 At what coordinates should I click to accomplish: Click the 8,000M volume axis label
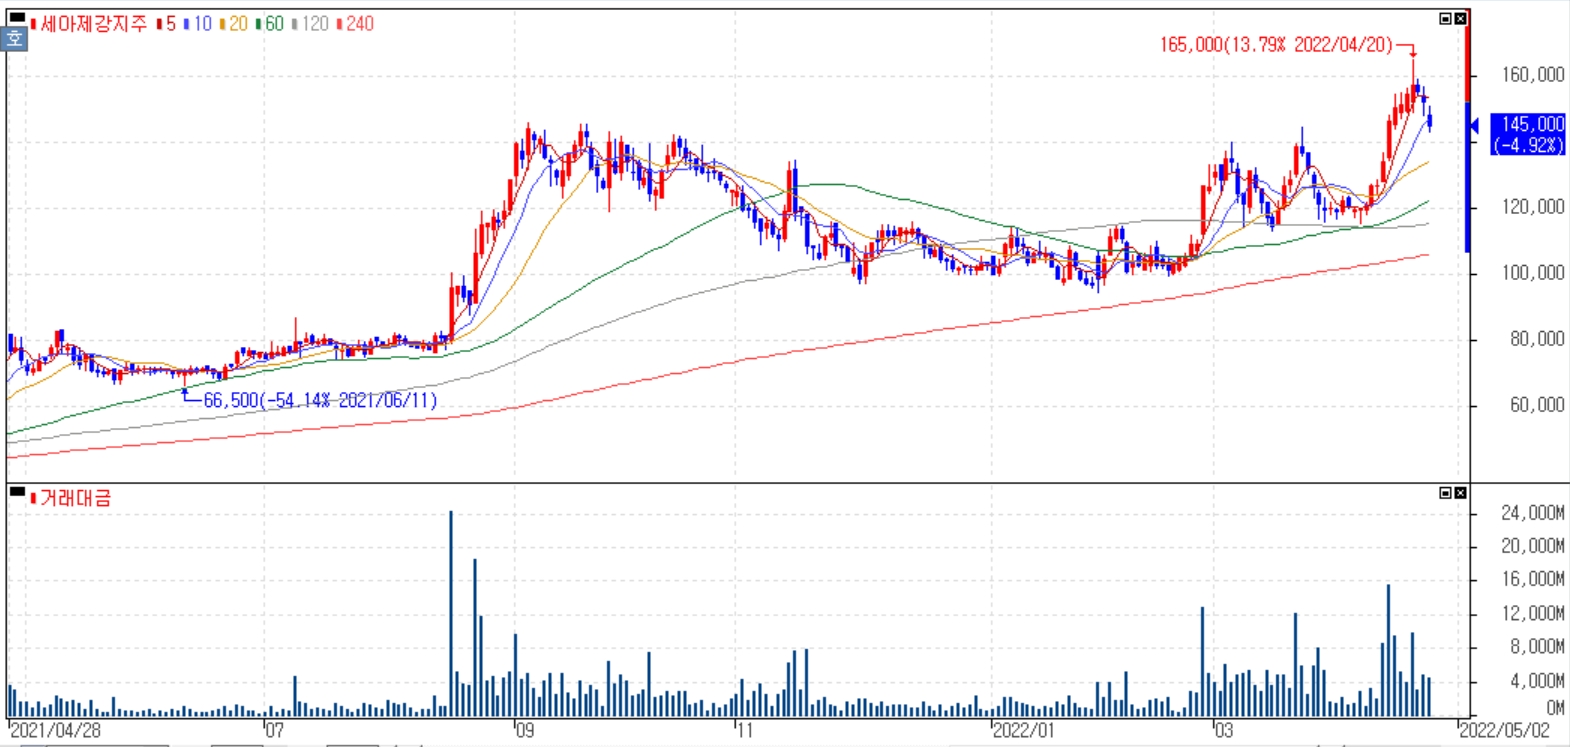[x=1537, y=647]
